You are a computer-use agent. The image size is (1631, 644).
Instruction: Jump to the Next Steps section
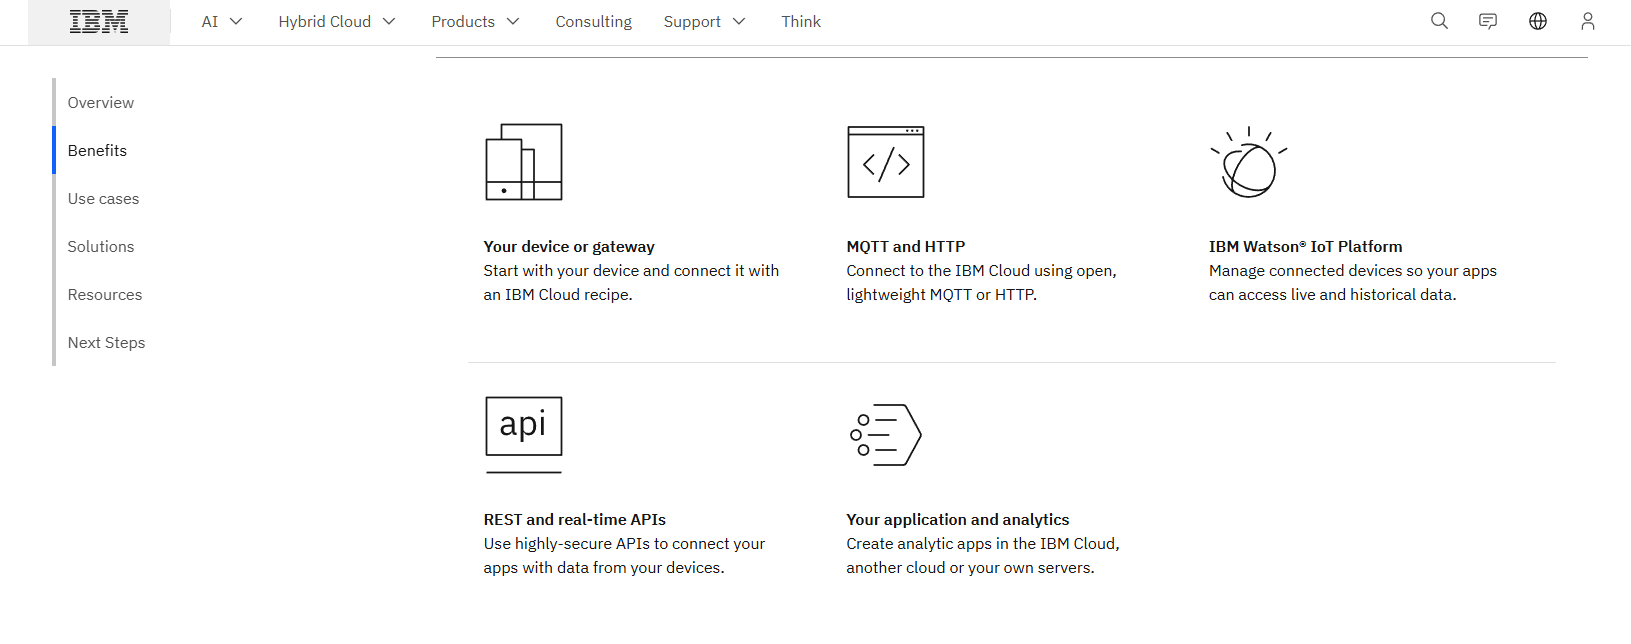pyautogui.click(x=106, y=343)
